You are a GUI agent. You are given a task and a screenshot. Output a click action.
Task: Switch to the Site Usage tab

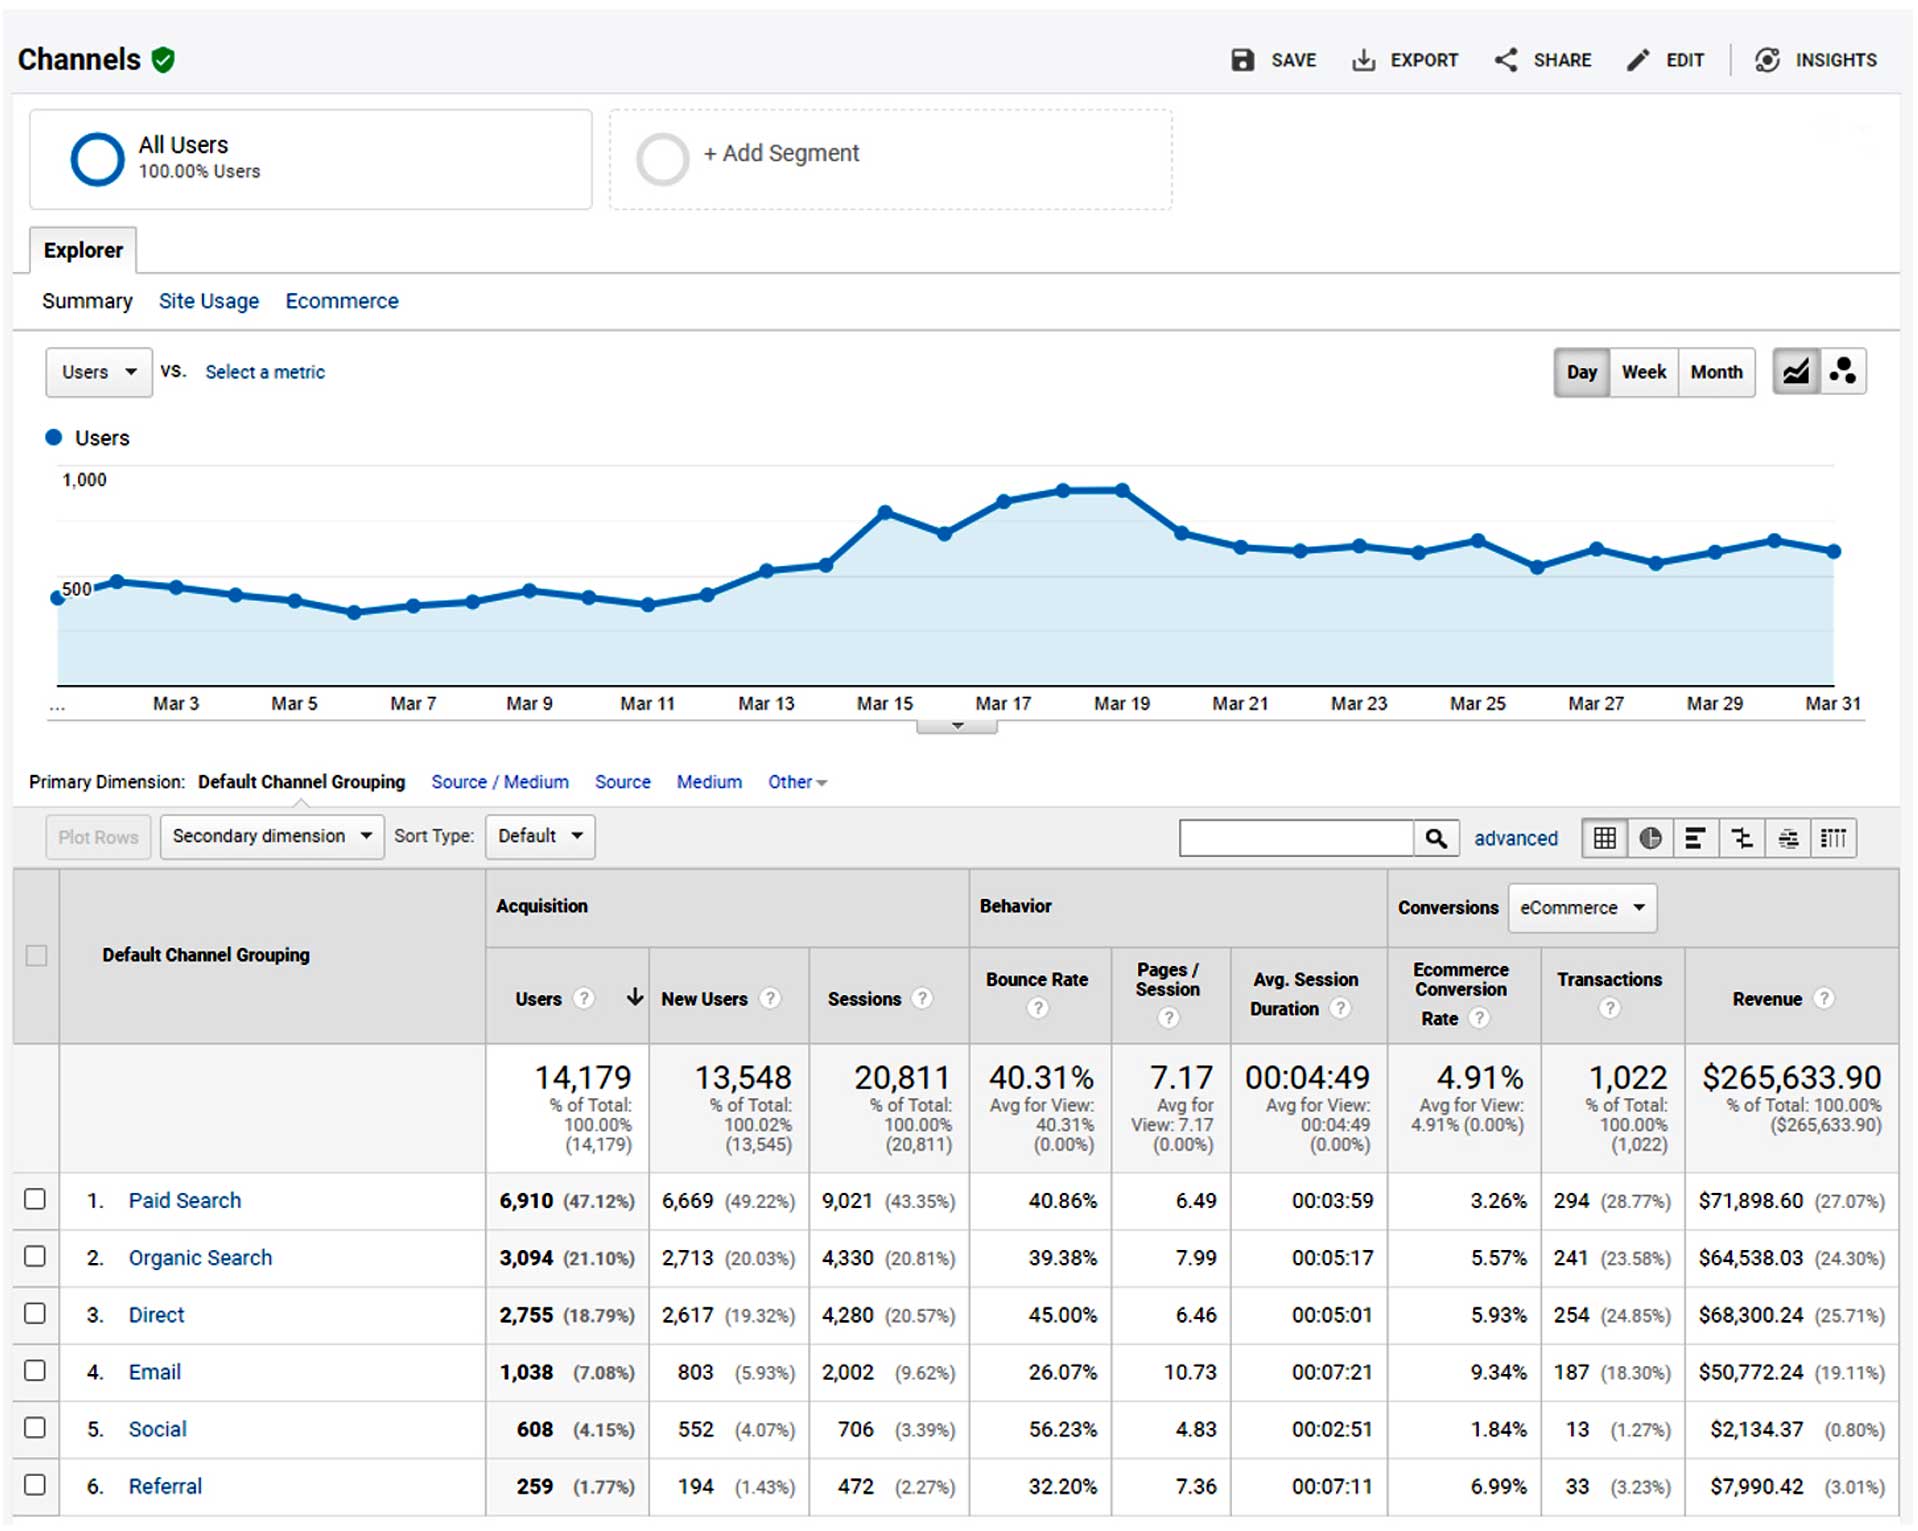(208, 301)
